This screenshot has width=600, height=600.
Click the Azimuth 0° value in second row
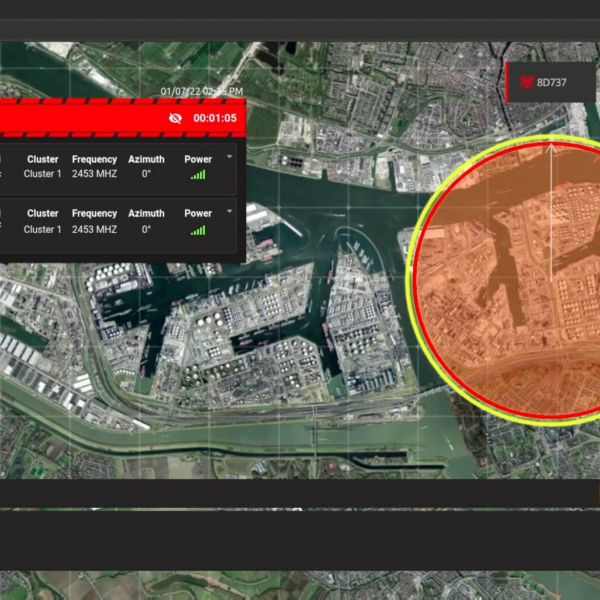(146, 229)
